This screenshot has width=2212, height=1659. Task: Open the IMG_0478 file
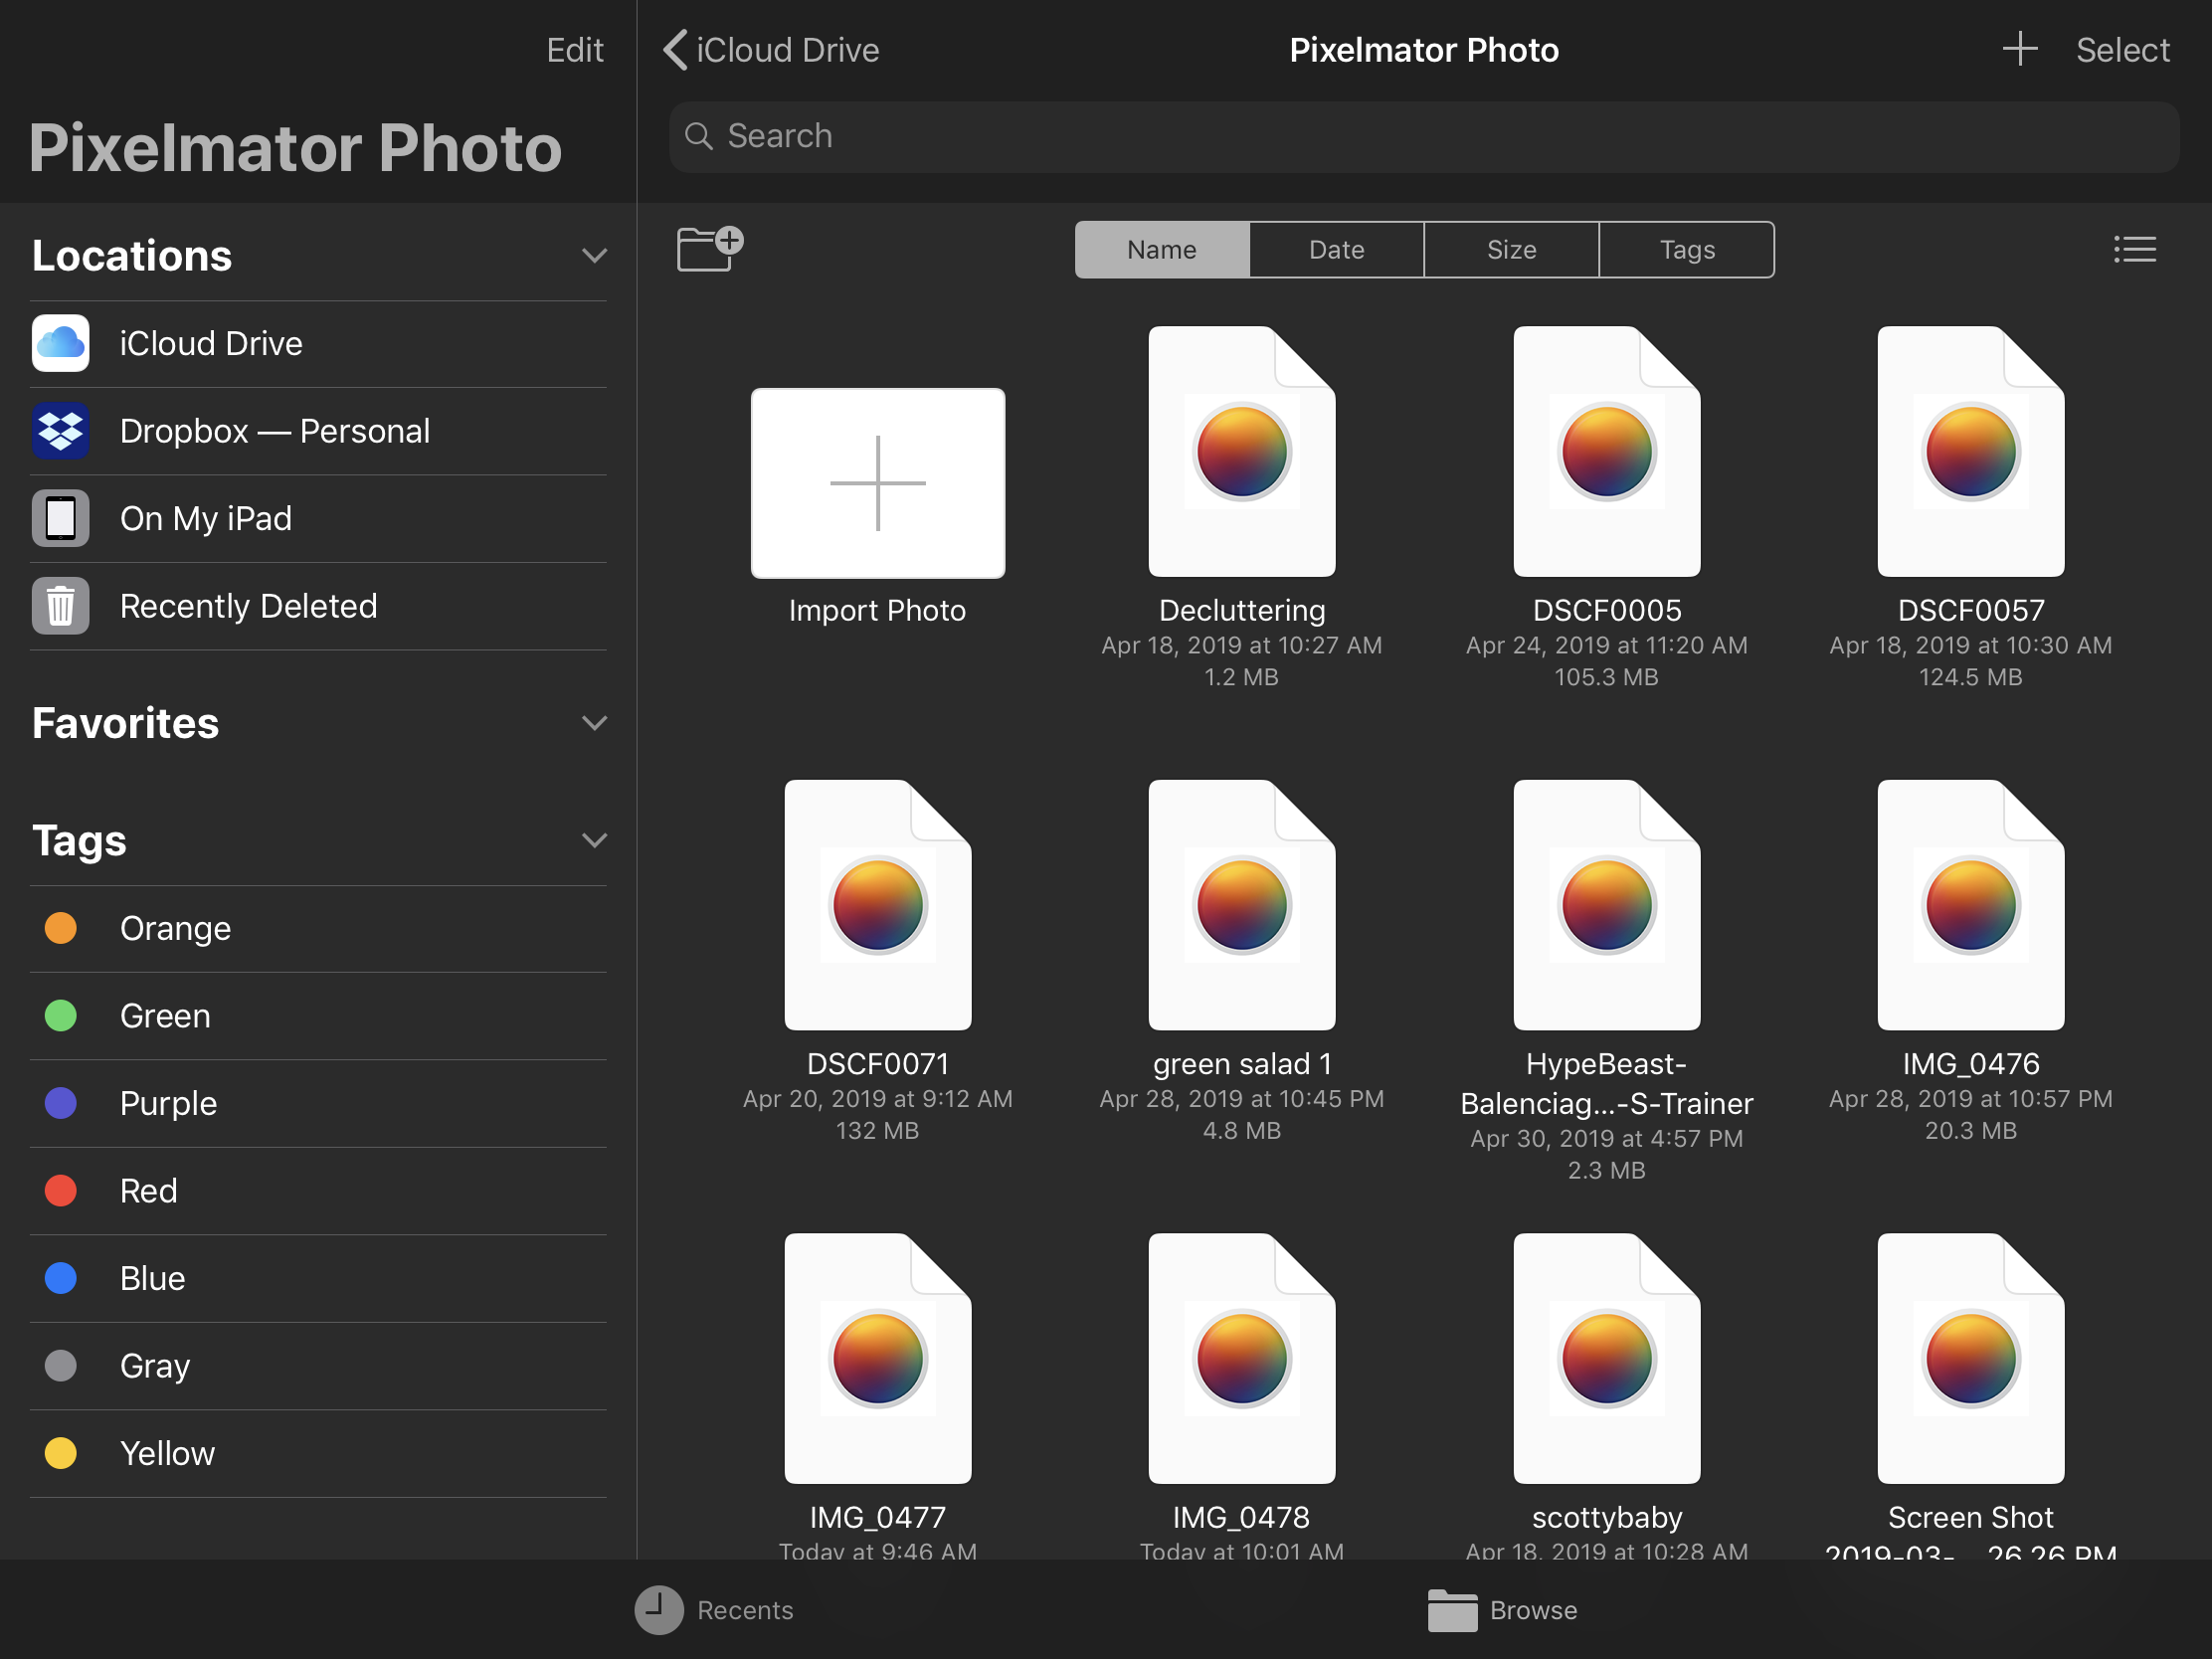[1242, 1358]
